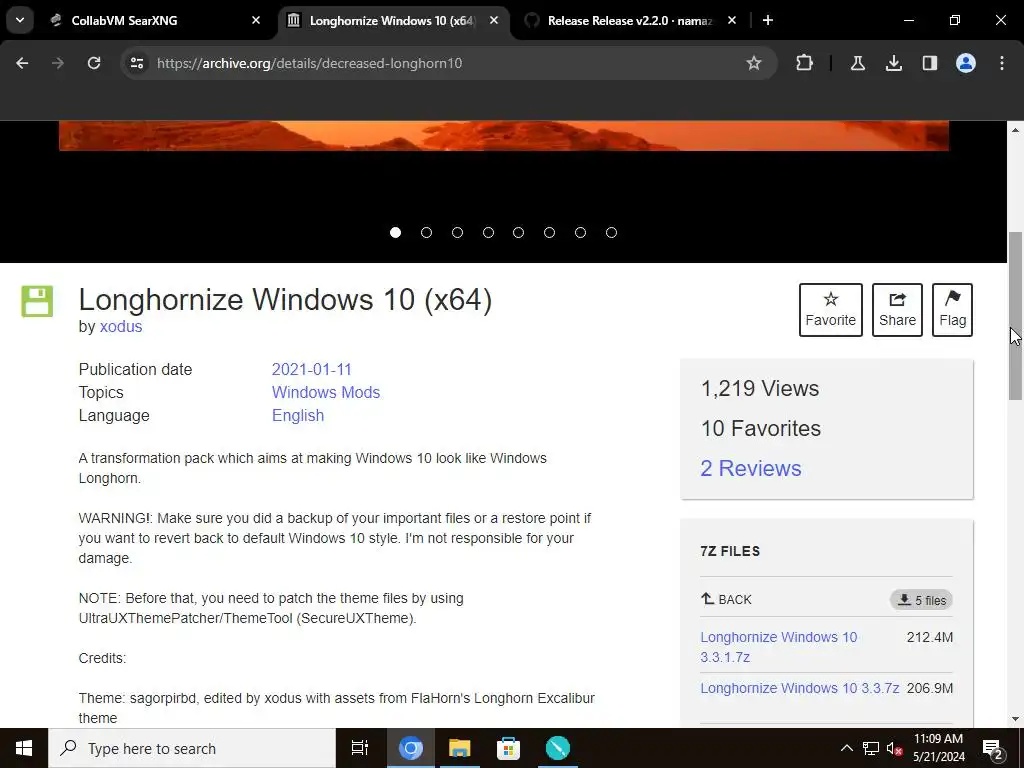Jump to the 2 Reviews section
This screenshot has height=768, width=1024.
[751, 468]
